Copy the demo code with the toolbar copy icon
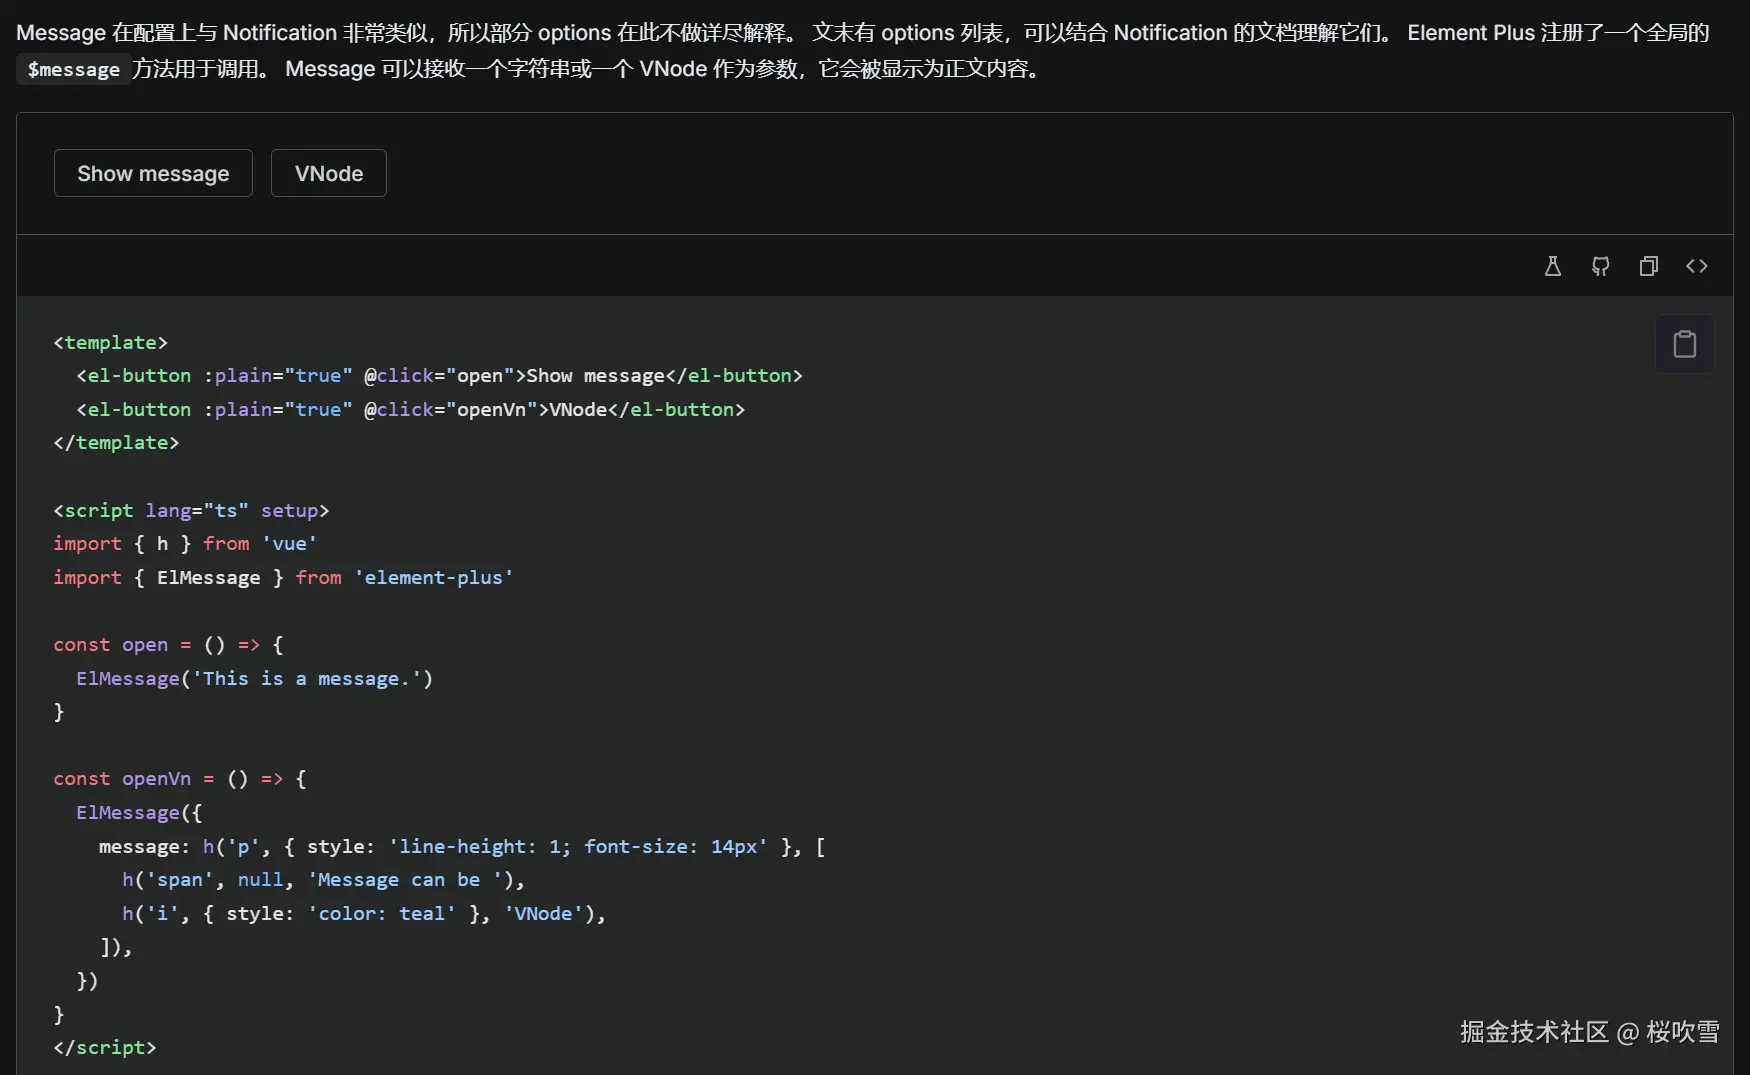1750x1075 pixels. pyautogui.click(x=1649, y=266)
